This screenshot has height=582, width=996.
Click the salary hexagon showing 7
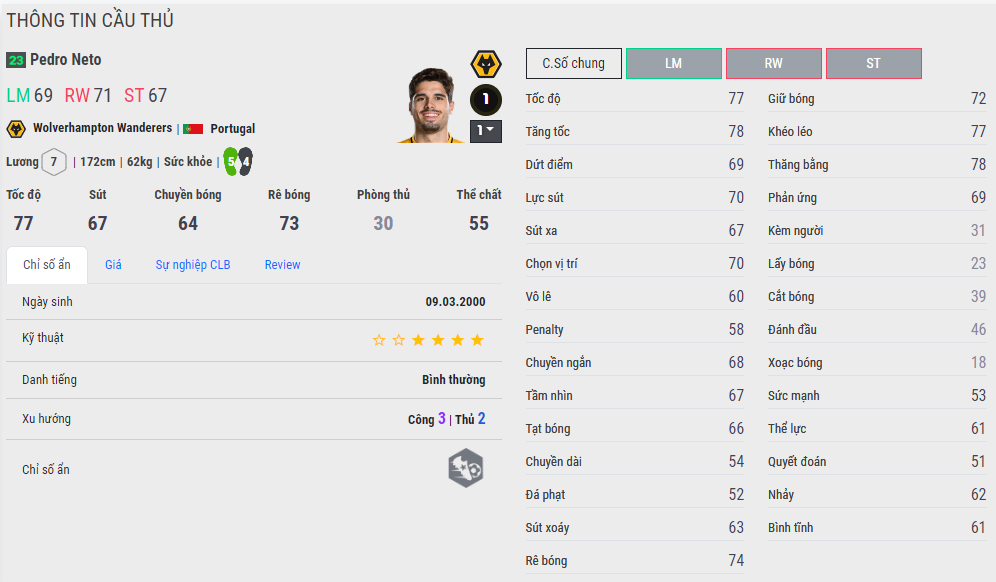click(54, 162)
